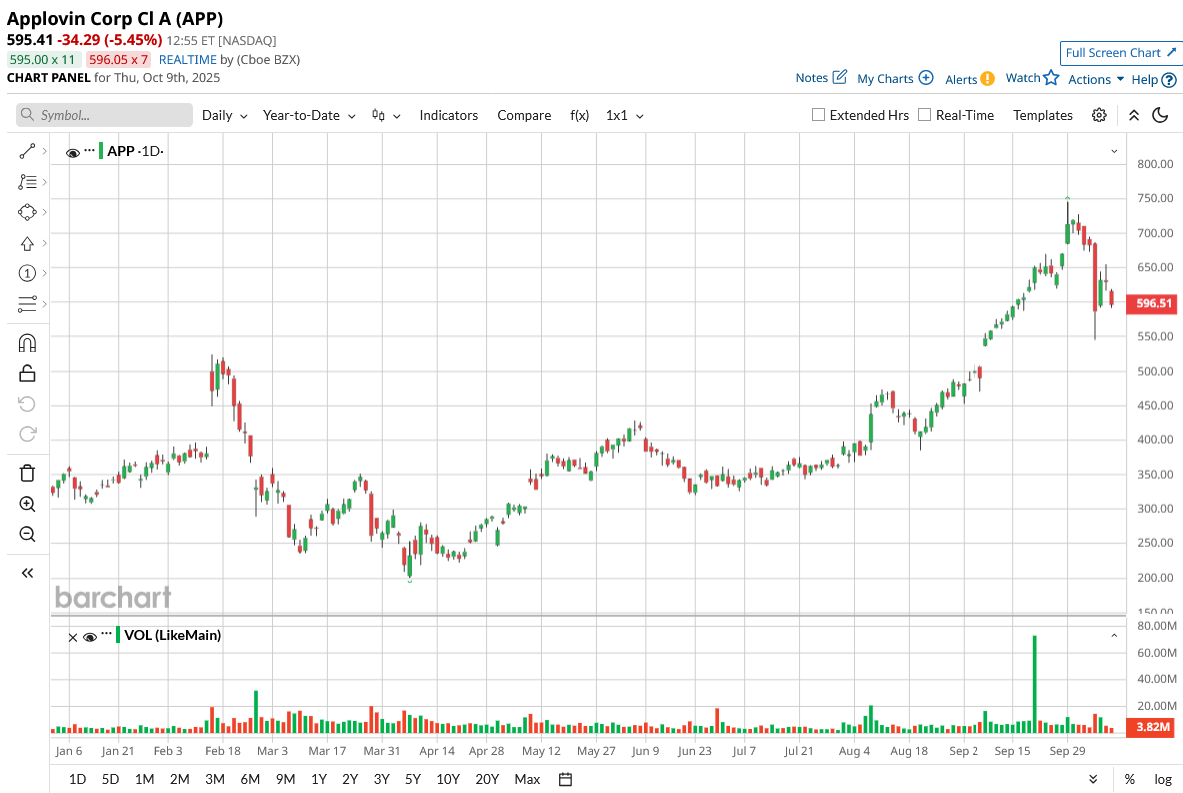This screenshot has height=793, width=1183.
Task: Click the 3.82M volume value label
Action: point(1153,727)
